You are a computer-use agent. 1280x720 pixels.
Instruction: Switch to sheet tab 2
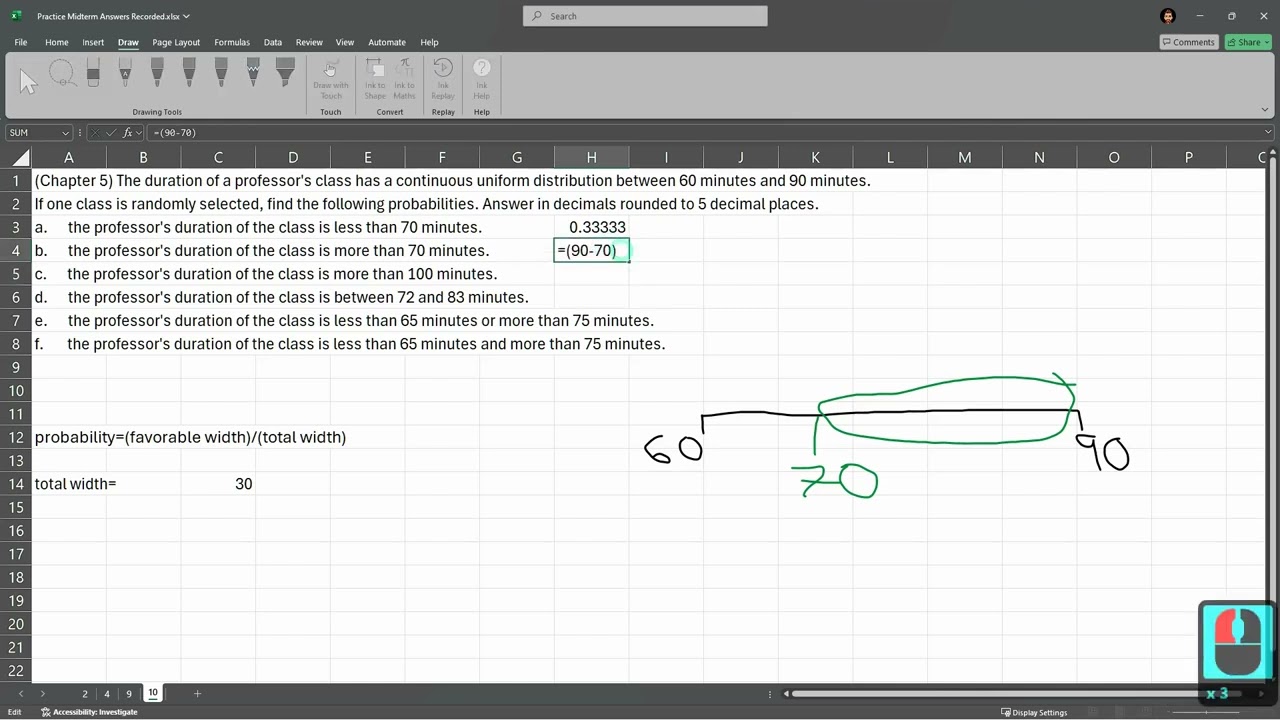tap(85, 693)
